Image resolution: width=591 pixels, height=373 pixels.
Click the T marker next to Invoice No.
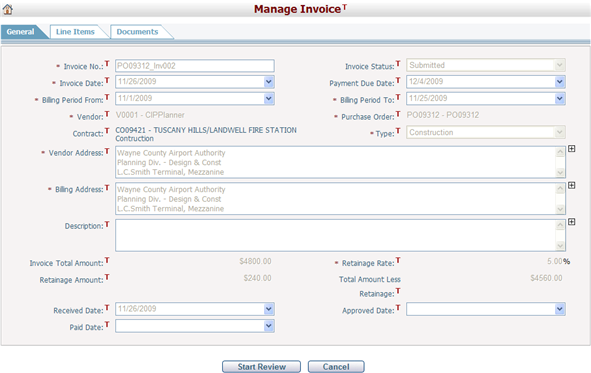[x=107, y=64]
